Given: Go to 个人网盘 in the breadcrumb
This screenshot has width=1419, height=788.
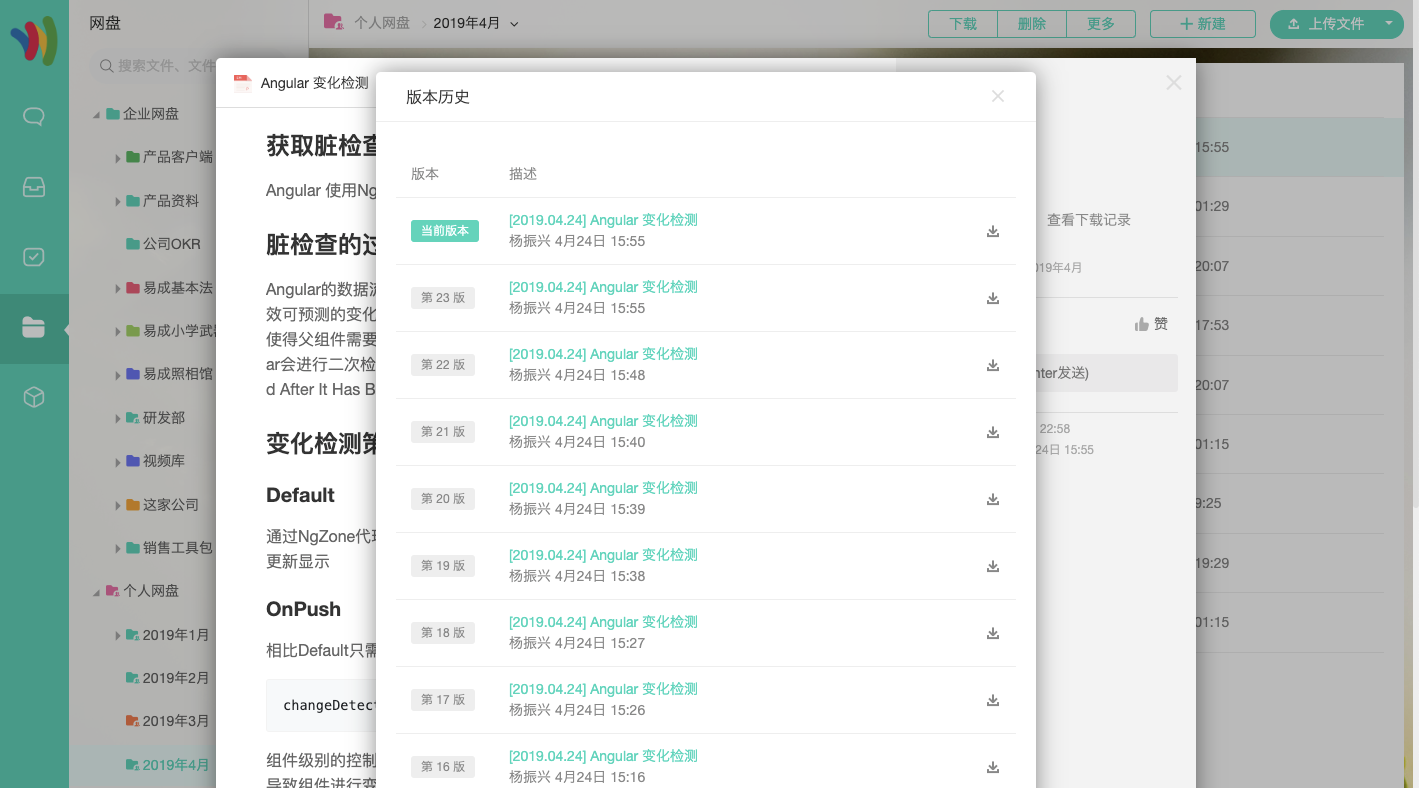Looking at the screenshot, I should coord(382,23).
